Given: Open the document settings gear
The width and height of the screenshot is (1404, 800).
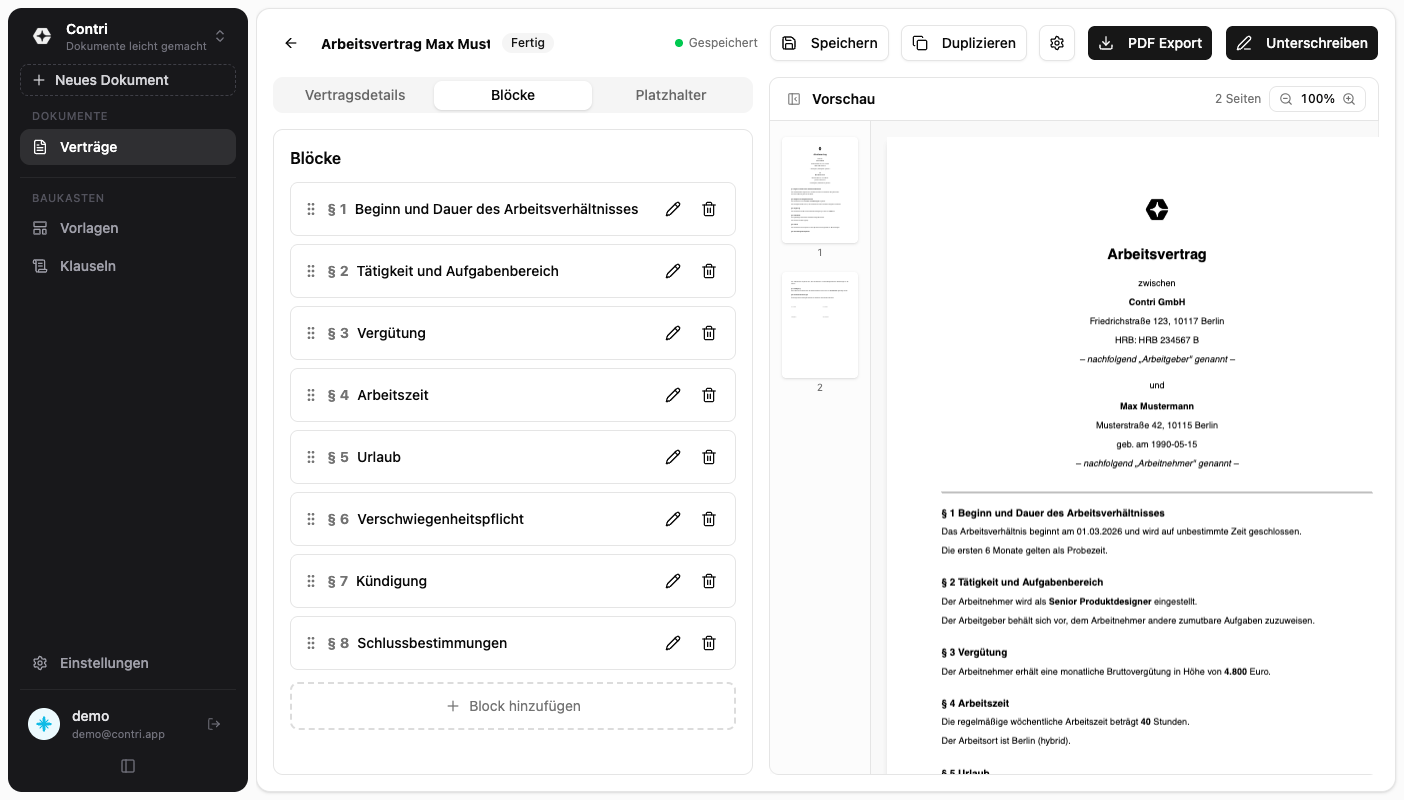Looking at the screenshot, I should 1057,43.
